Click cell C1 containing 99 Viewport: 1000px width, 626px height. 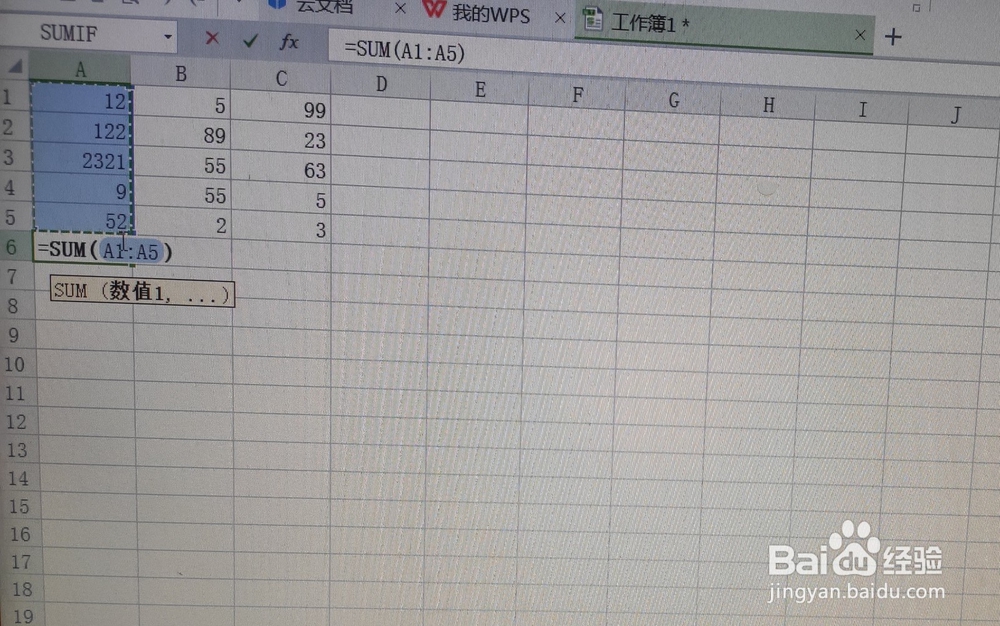click(281, 108)
